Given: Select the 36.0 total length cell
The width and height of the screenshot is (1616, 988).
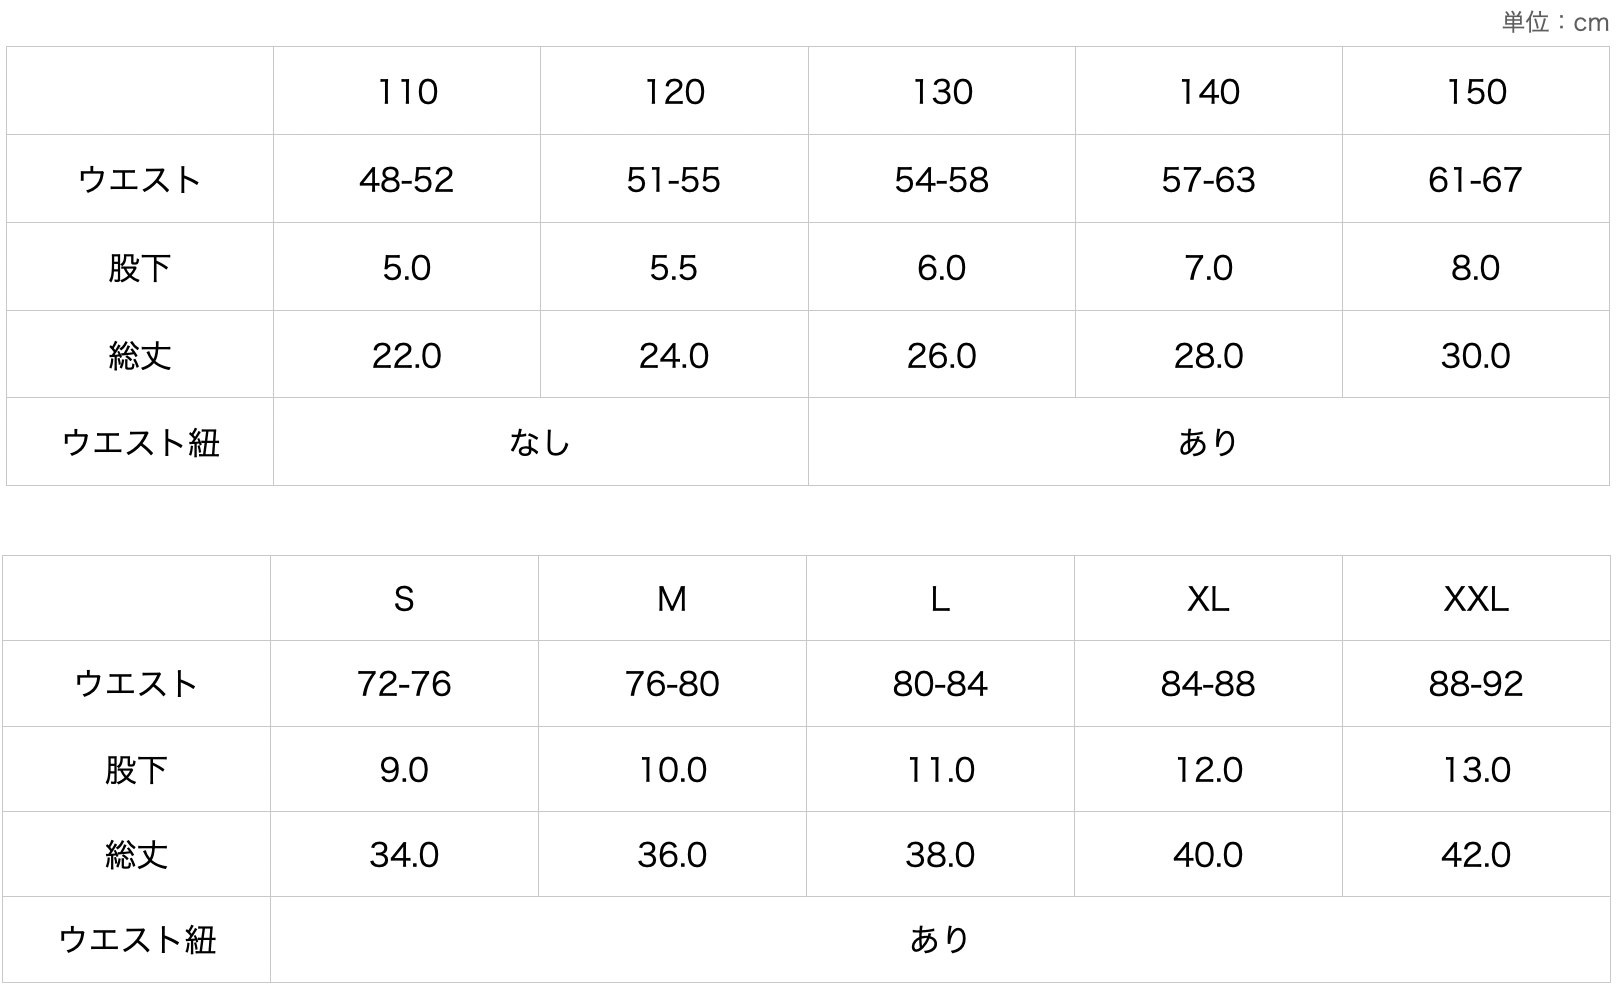Looking at the screenshot, I should click(672, 855).
